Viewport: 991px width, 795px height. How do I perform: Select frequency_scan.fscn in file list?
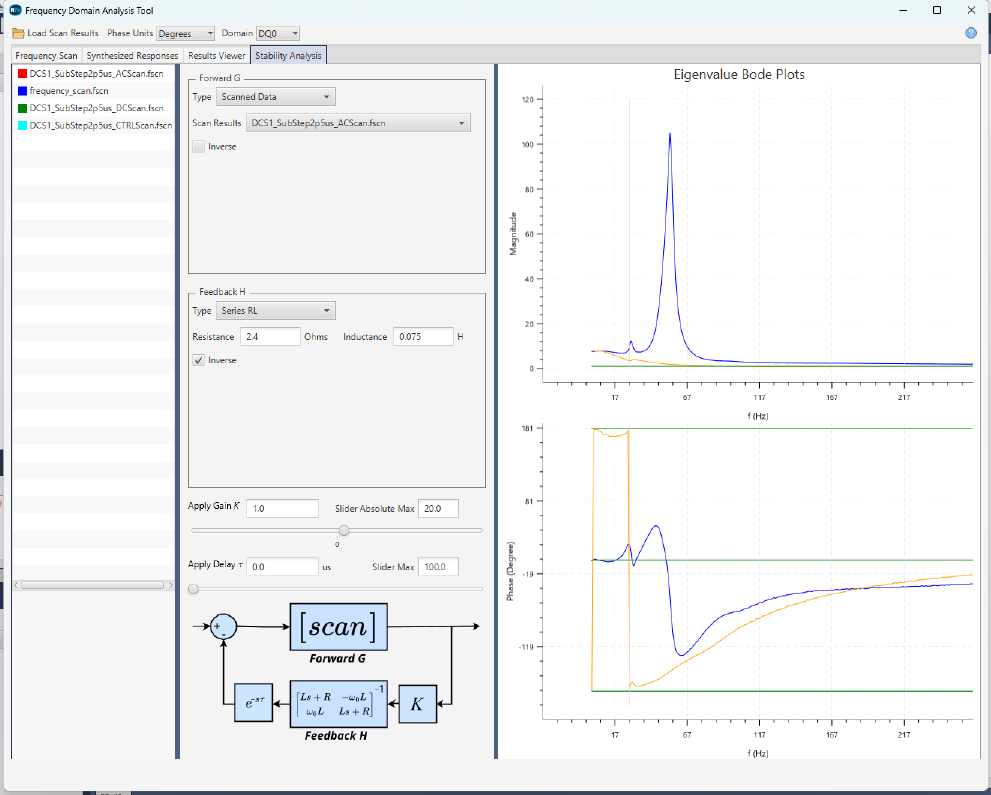(94, 91)
